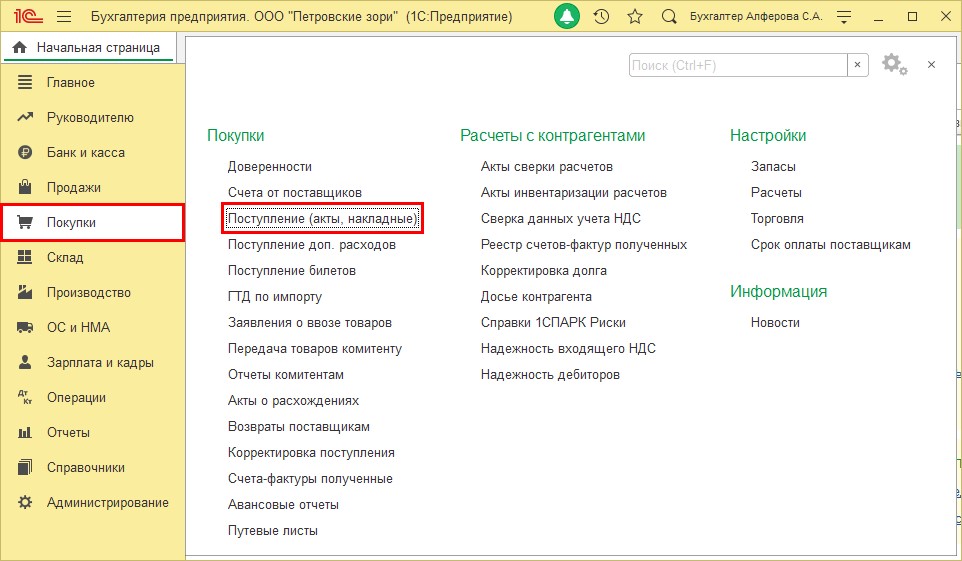This screenshot has width=962, height=561.
Task: Open Срок оплаты поставщикам settings
Action: click(831, 244)
